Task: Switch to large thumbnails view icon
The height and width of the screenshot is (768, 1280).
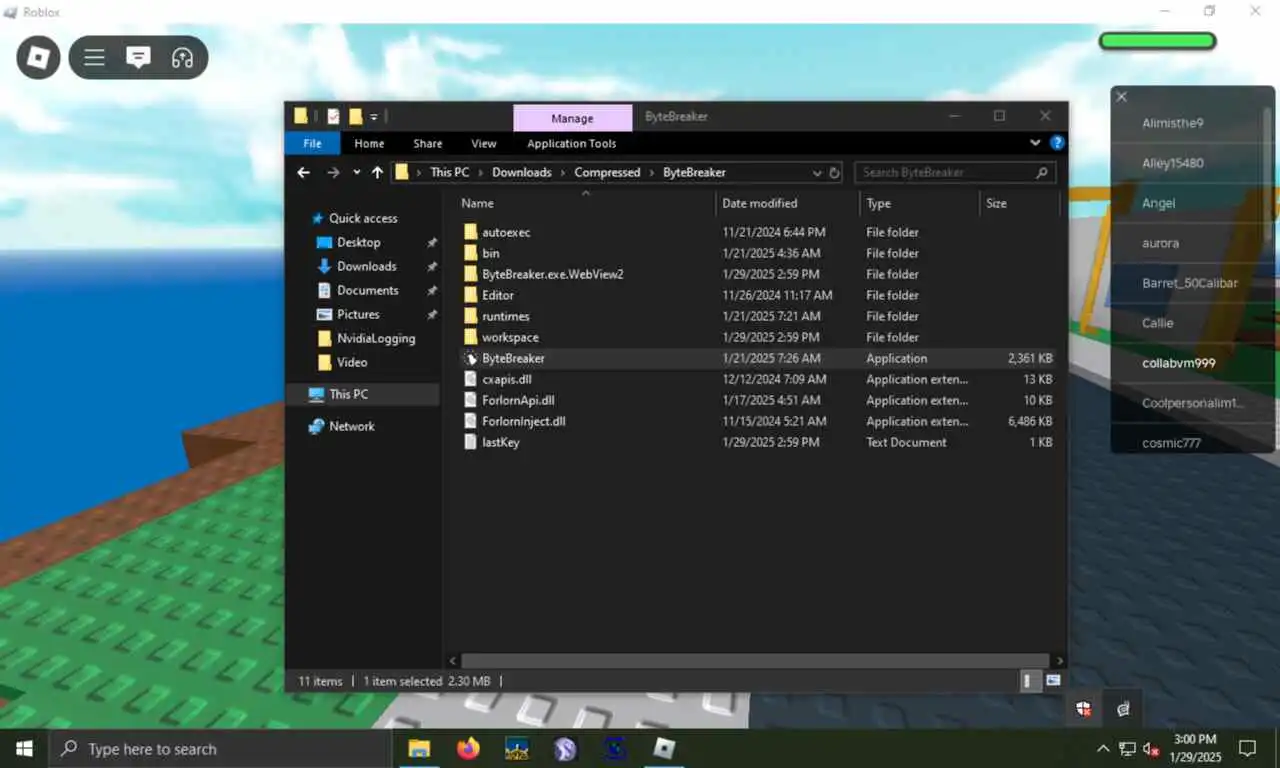Action: 1052,681
